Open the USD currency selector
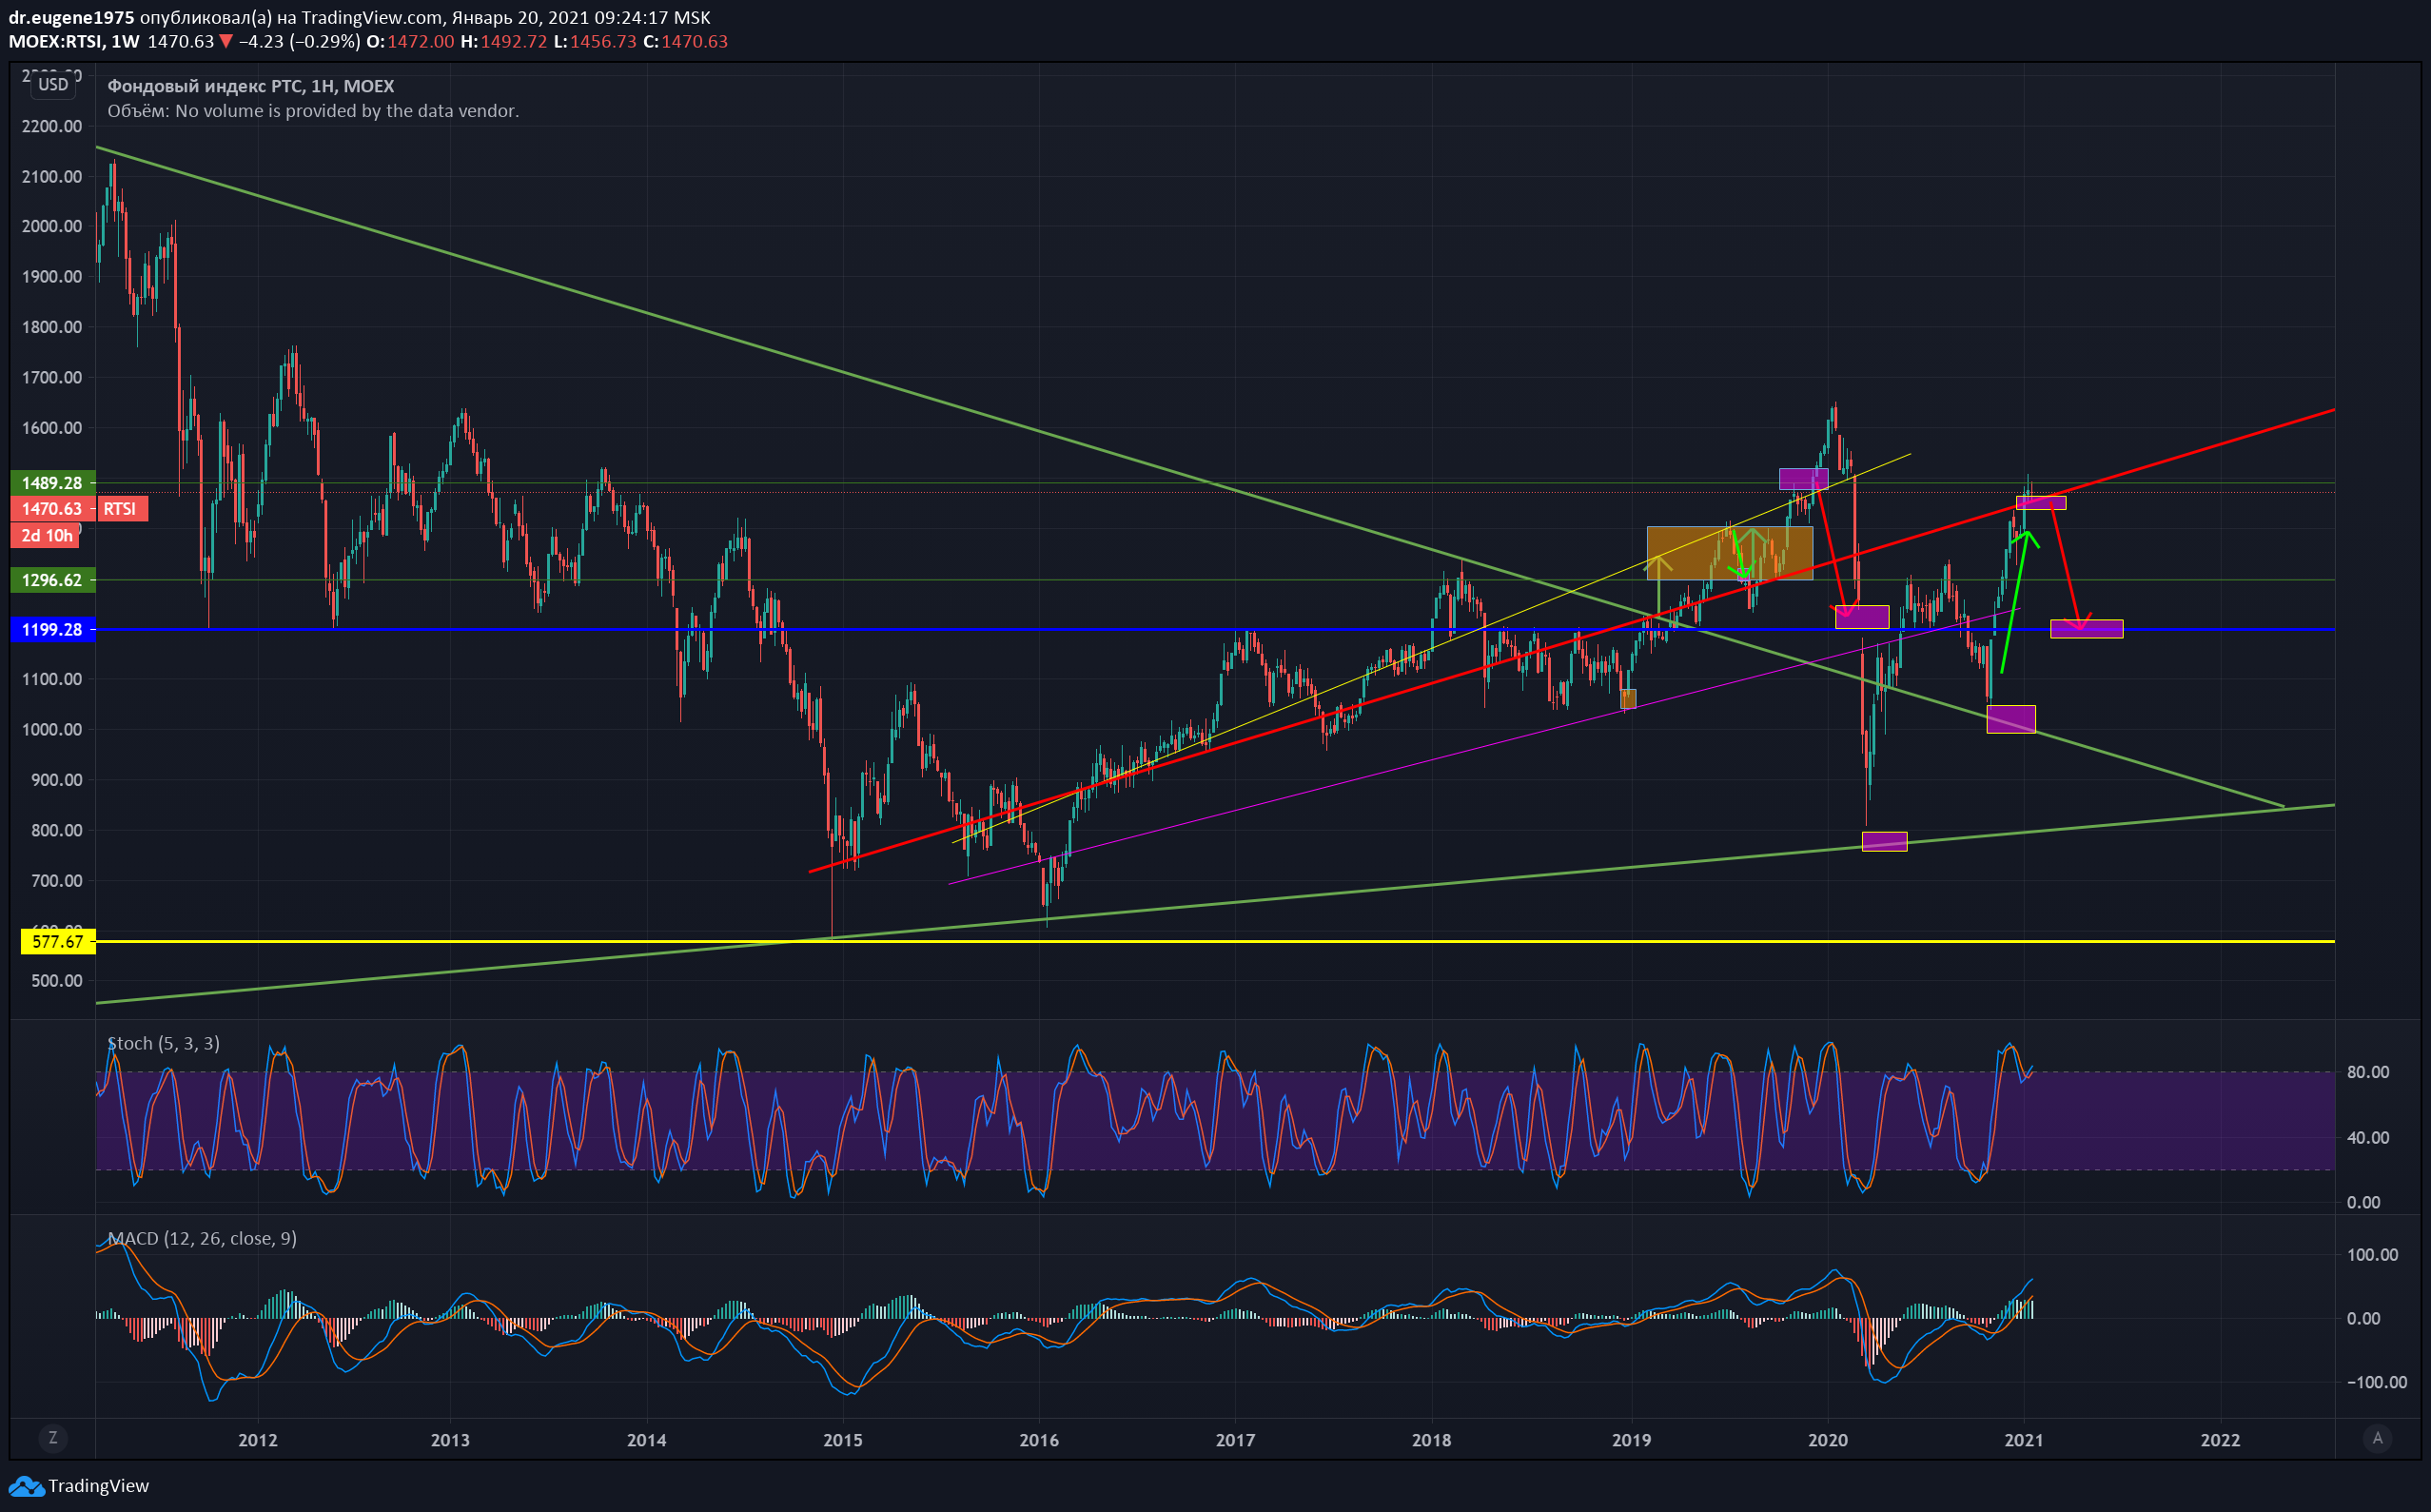 [53, 85]
